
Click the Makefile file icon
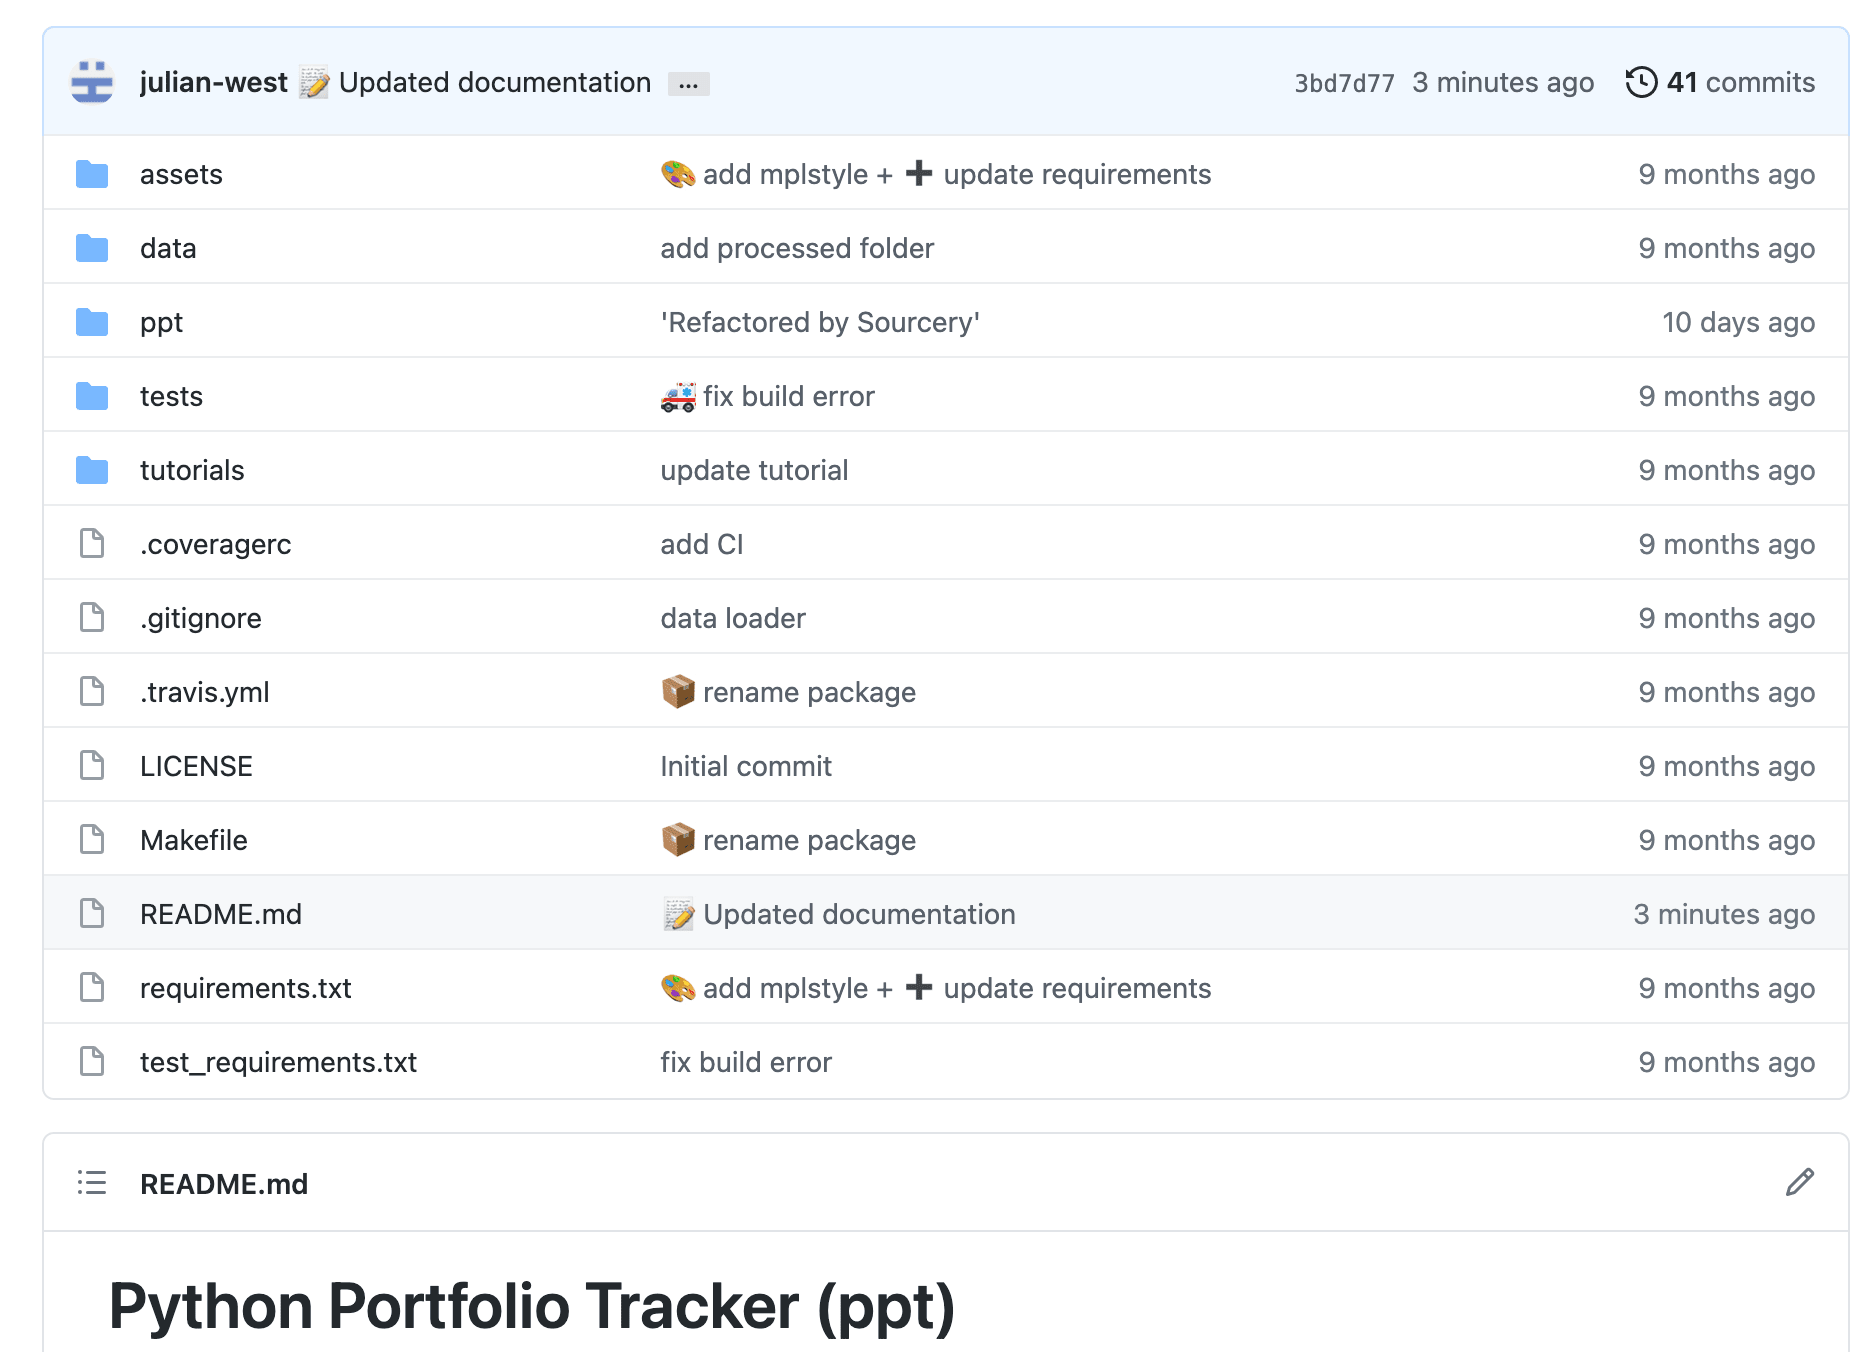[92, 839]
